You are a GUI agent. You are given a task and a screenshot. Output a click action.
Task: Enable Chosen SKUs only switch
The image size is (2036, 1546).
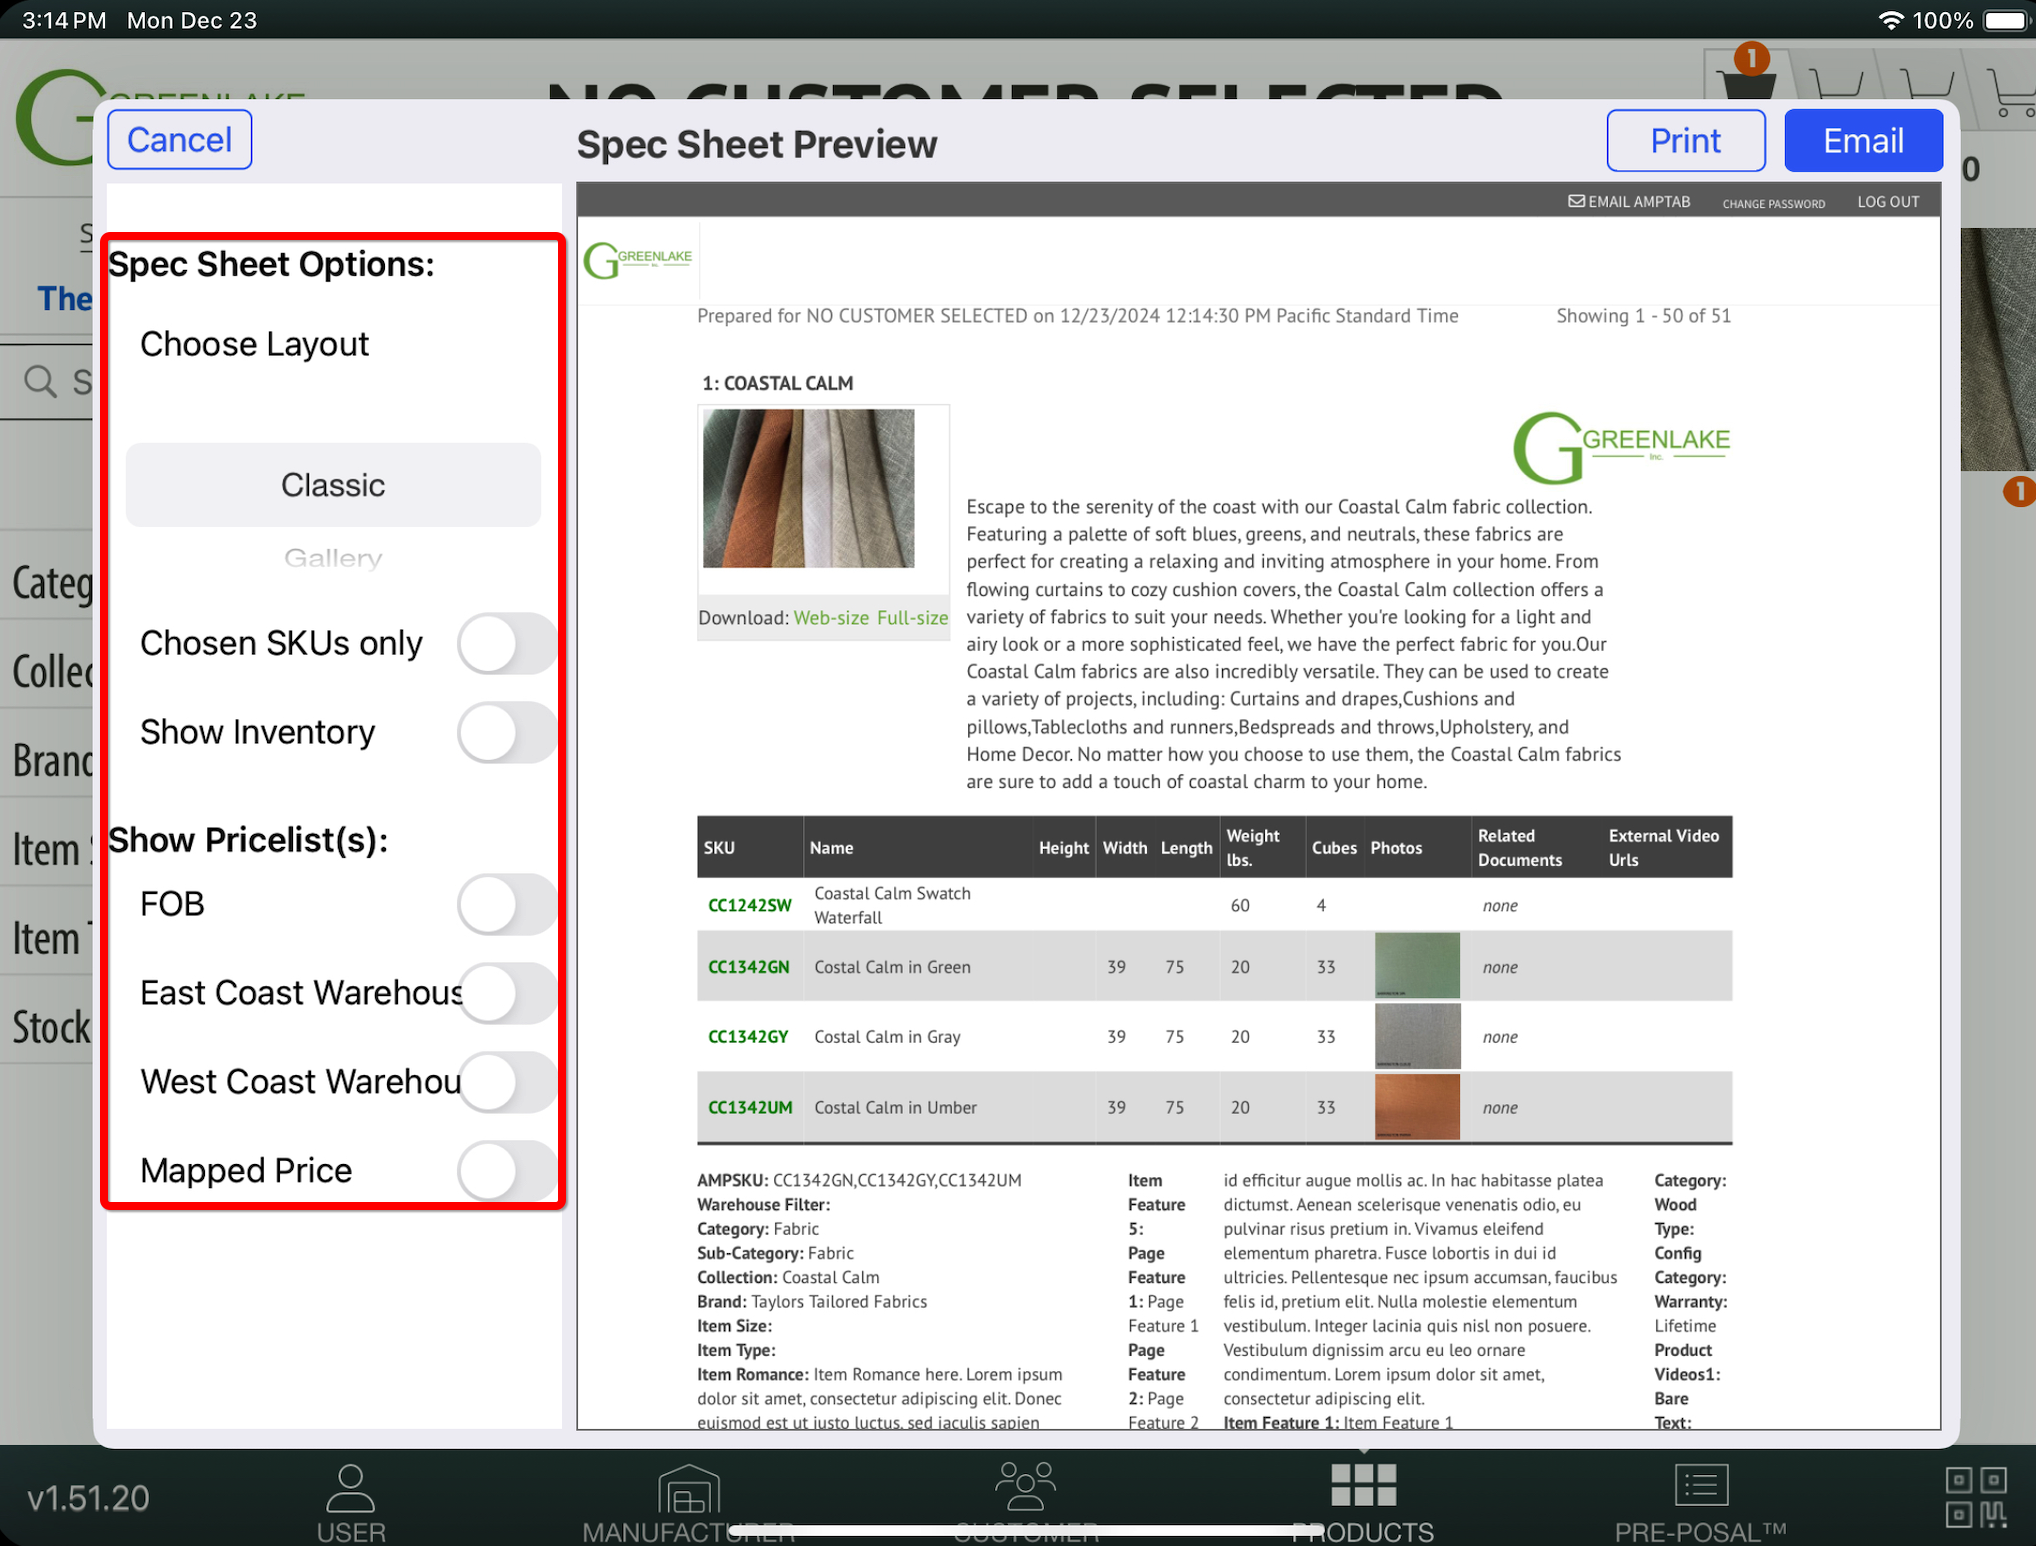(507, 644)
